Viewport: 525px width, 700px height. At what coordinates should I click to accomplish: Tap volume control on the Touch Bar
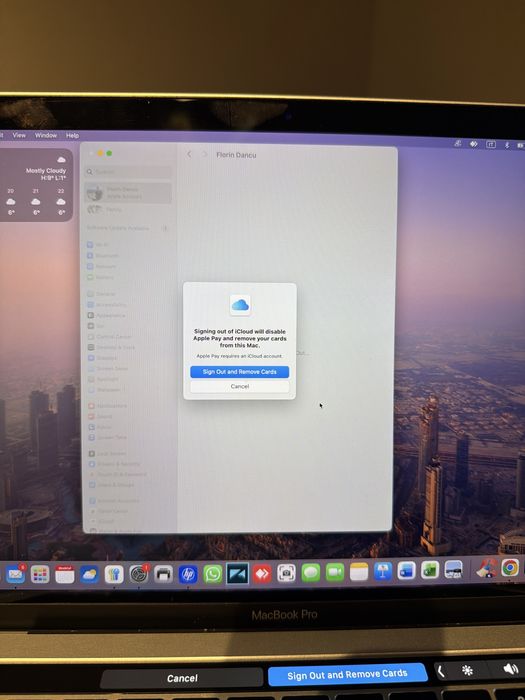click(510, 669)
